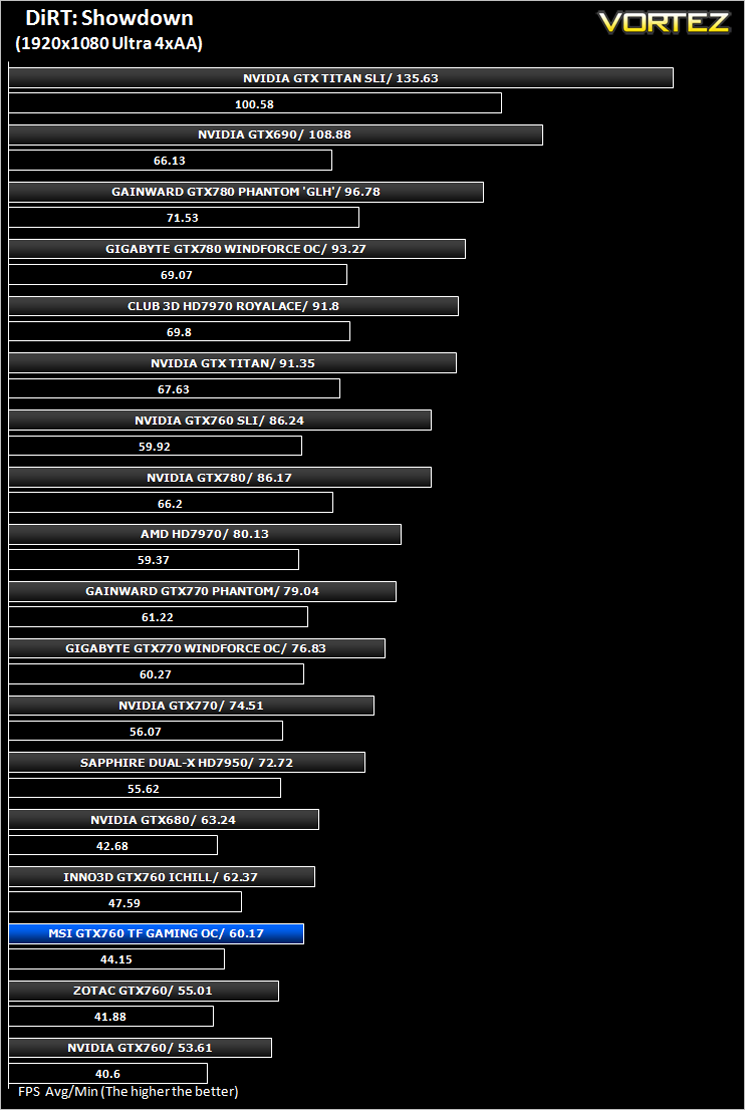Viewport: 745px width, 1110px height.
Task: Click the FPS Avg/Min legend text
Action: point(128,1092)
